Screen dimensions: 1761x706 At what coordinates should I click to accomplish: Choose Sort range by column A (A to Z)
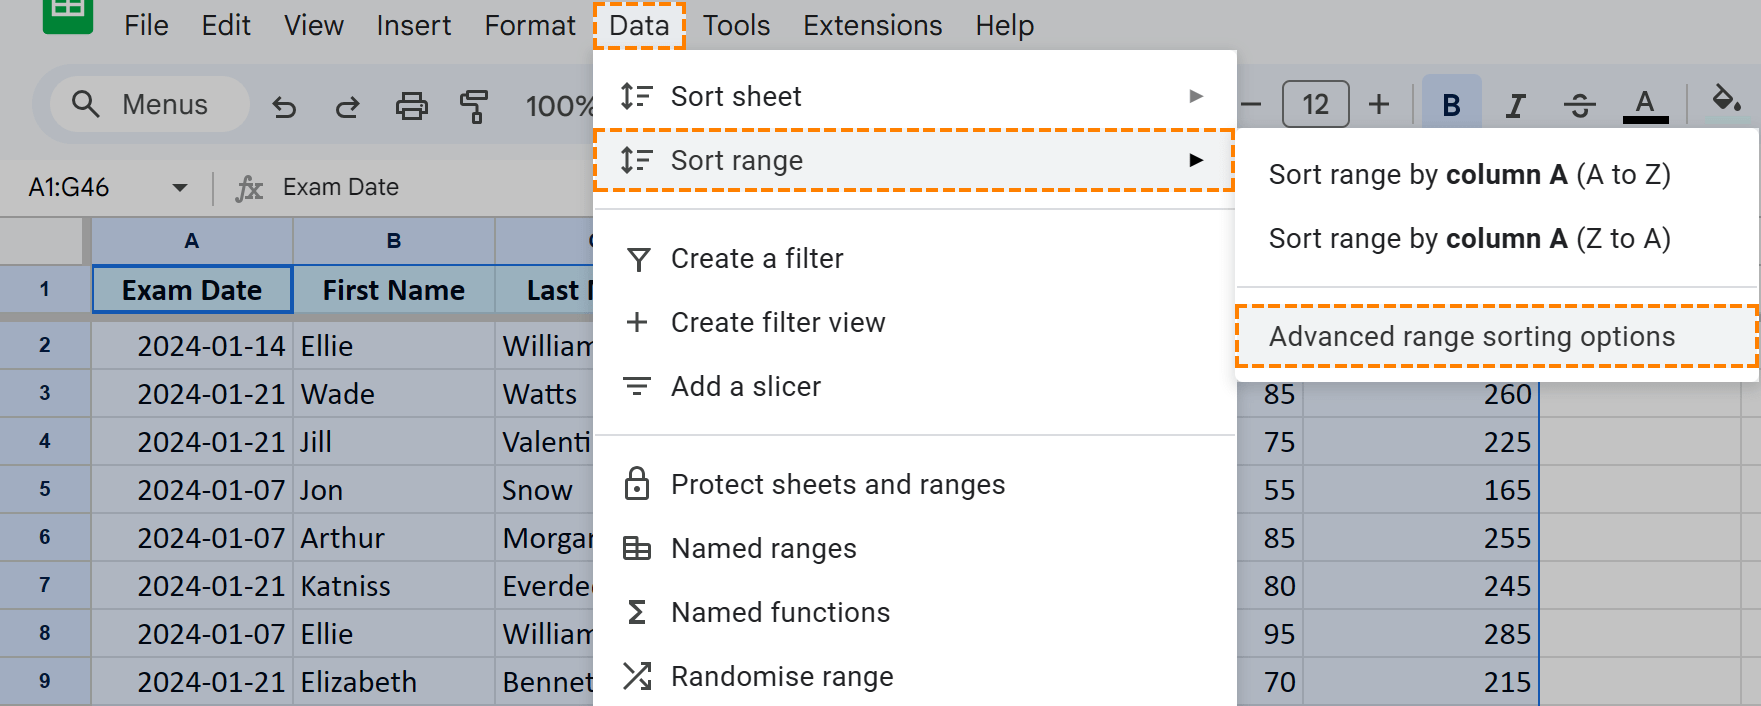coord(1496,175)
